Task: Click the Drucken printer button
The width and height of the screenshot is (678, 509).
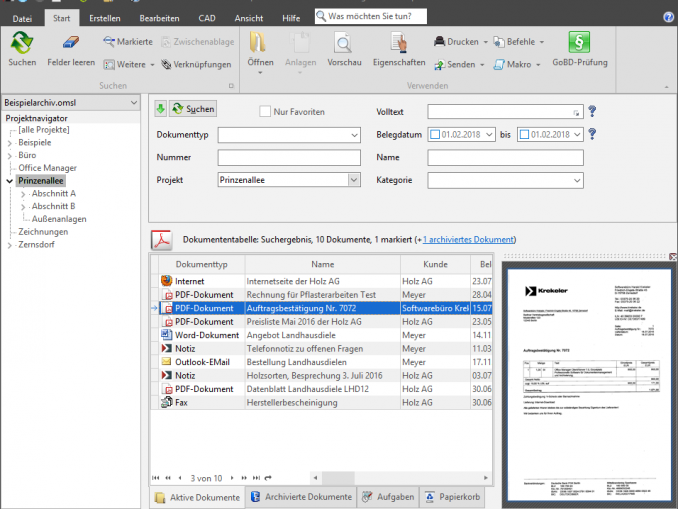Action: (457, 42)
